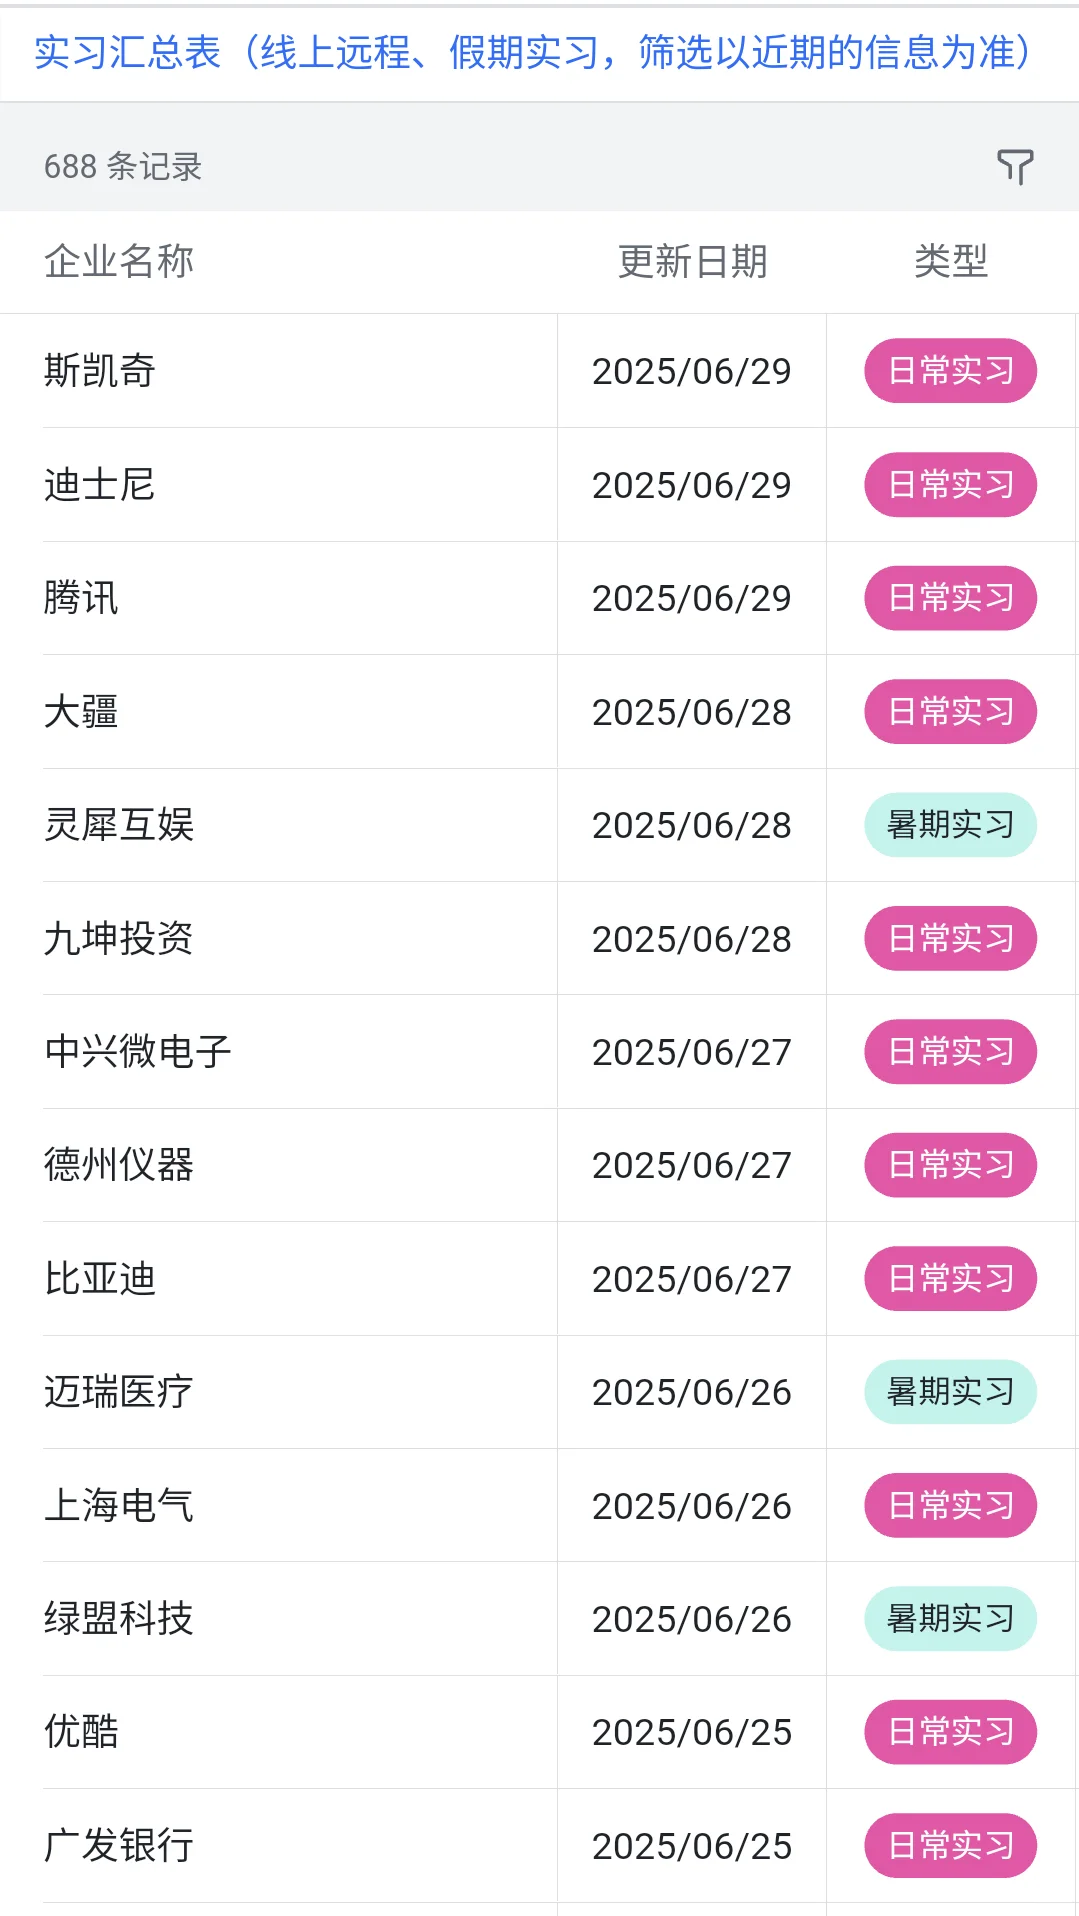Viewport: 1079px width, 1916px height.
Task: Select the 中兴微电子 company name
Action: pos(138,1052)
